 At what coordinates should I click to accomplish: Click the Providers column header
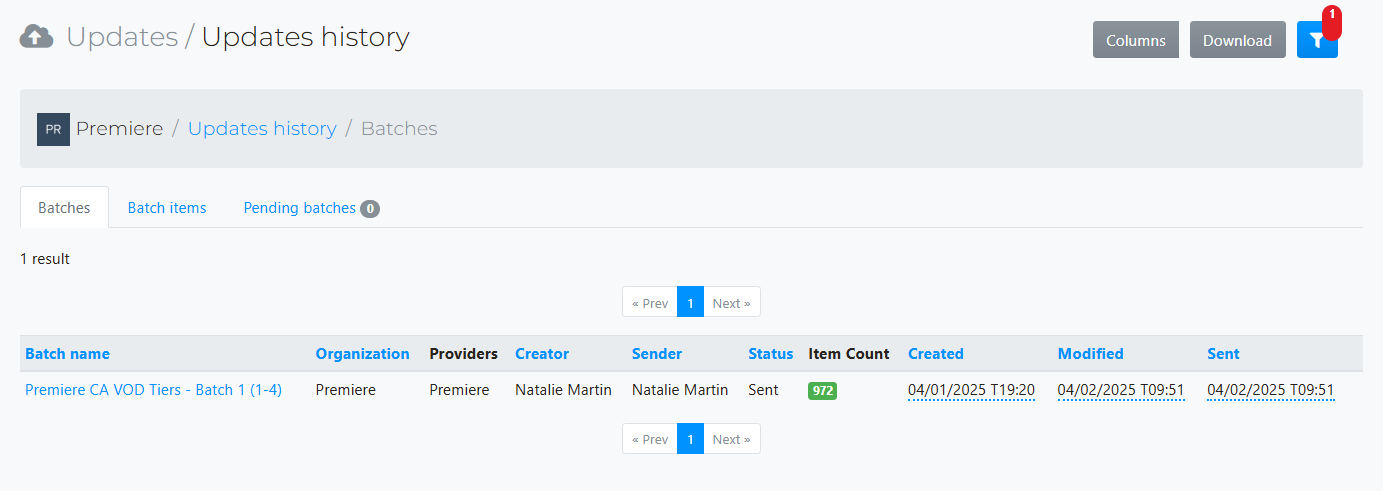[463, 354]
